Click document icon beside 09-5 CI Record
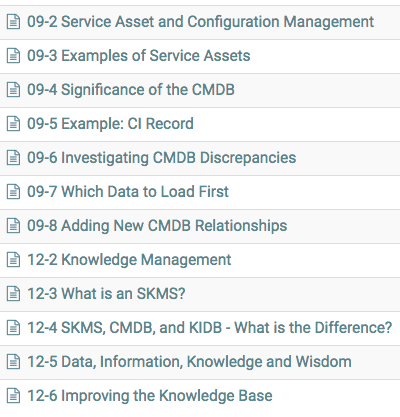Screen dimensions: 400x417 pyautogui.click(x=13, y=124)
